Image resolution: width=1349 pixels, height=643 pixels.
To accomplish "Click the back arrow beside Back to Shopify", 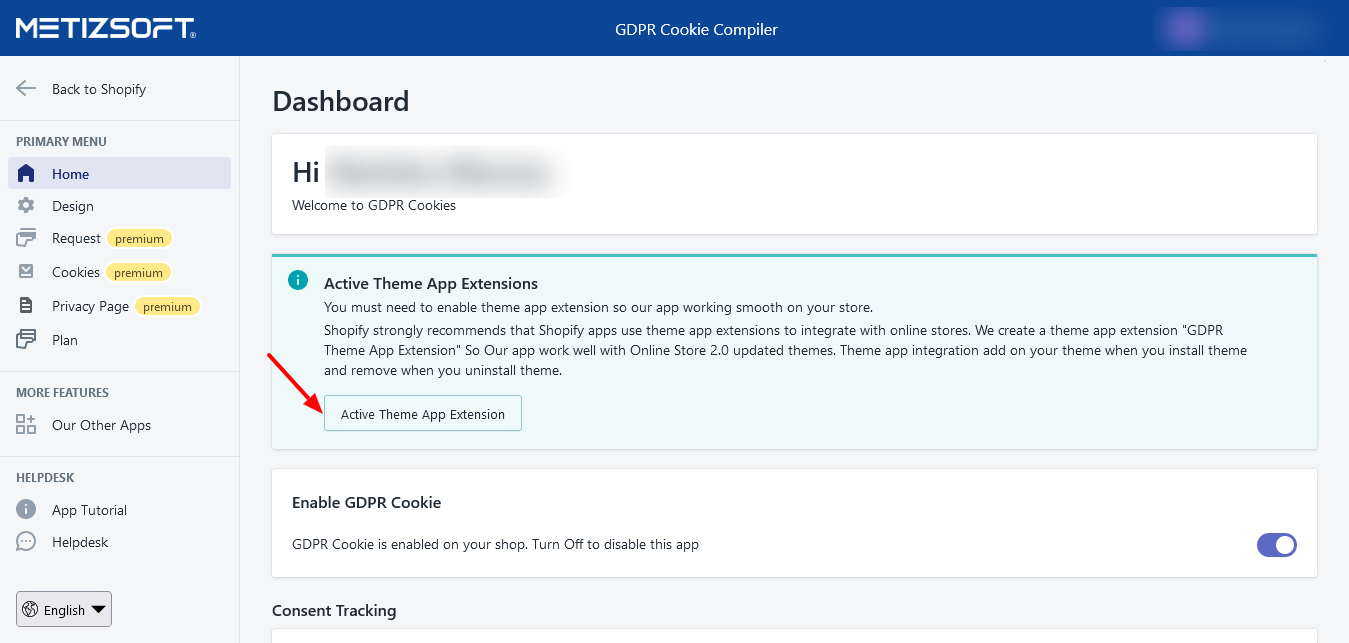I will [27, 89].
